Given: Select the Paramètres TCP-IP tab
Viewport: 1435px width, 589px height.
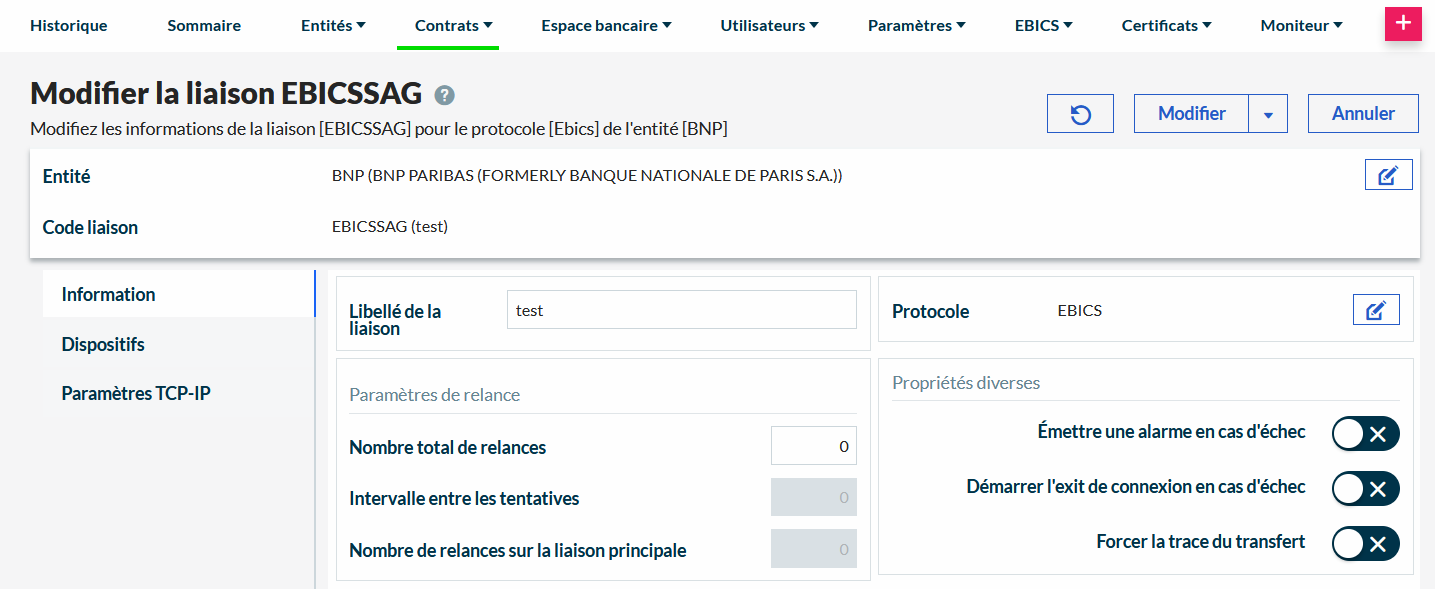Looking at the screenshot, I should pos(136,393).
